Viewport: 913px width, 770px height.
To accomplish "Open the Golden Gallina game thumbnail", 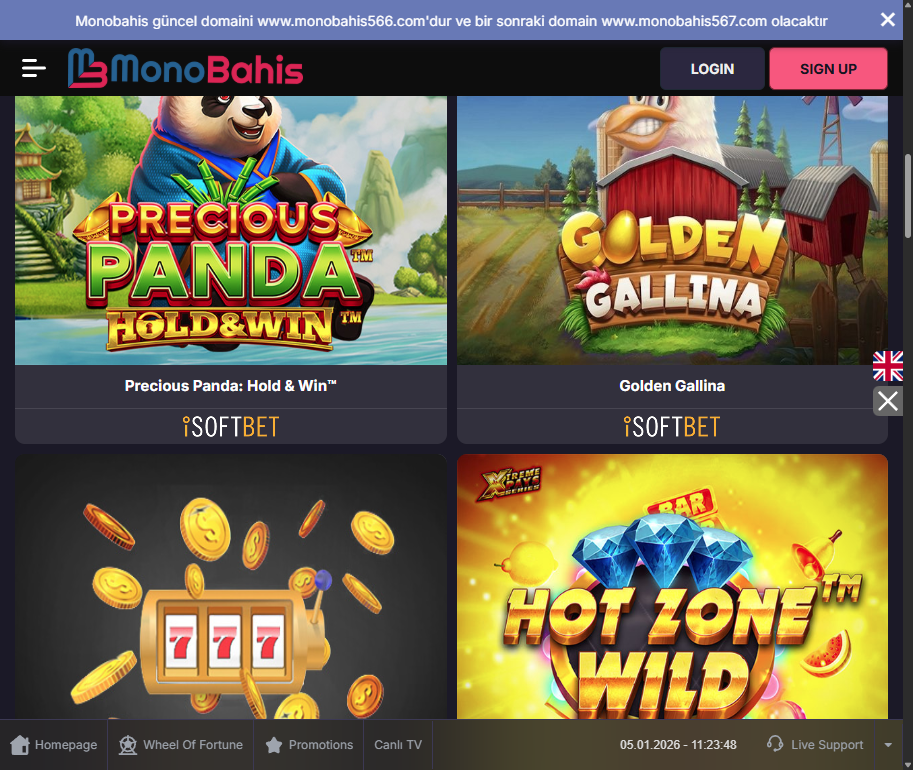I will point(672,231).
